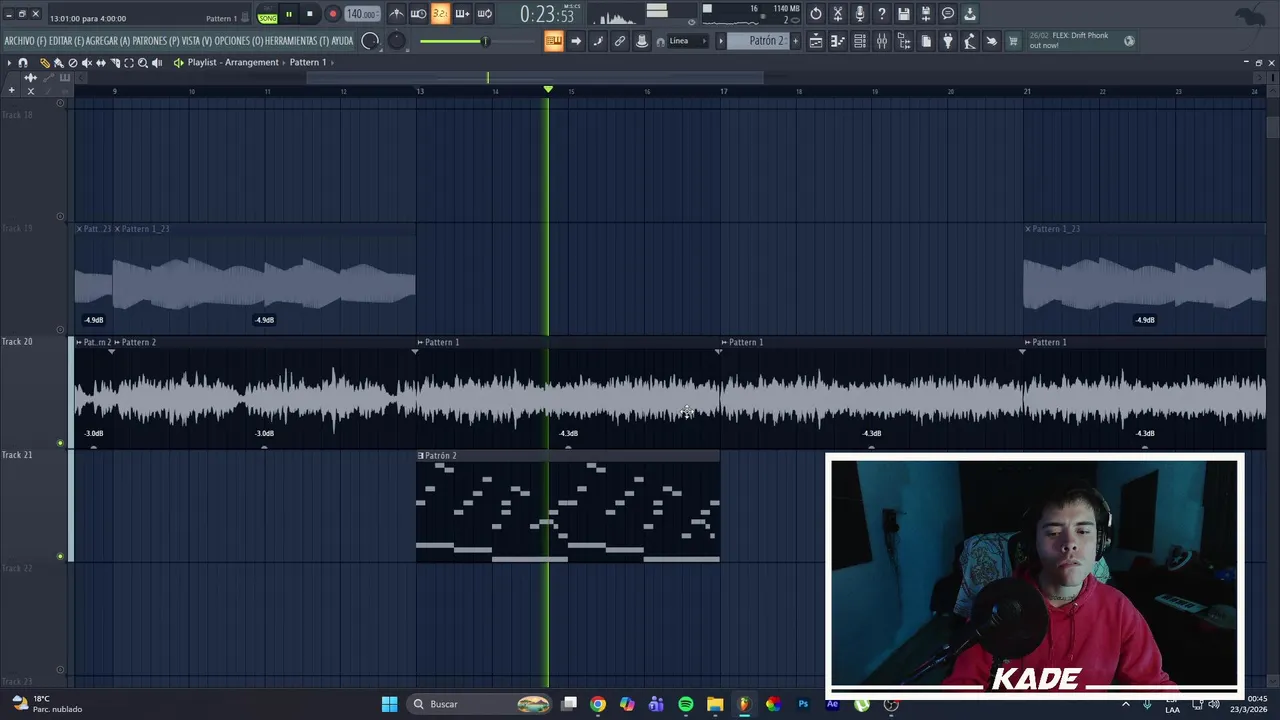Image resolution: width=1280 pixels, height=720 pixels.
Task: Open the Patrón 2 pattern selector
Action: 758,41
